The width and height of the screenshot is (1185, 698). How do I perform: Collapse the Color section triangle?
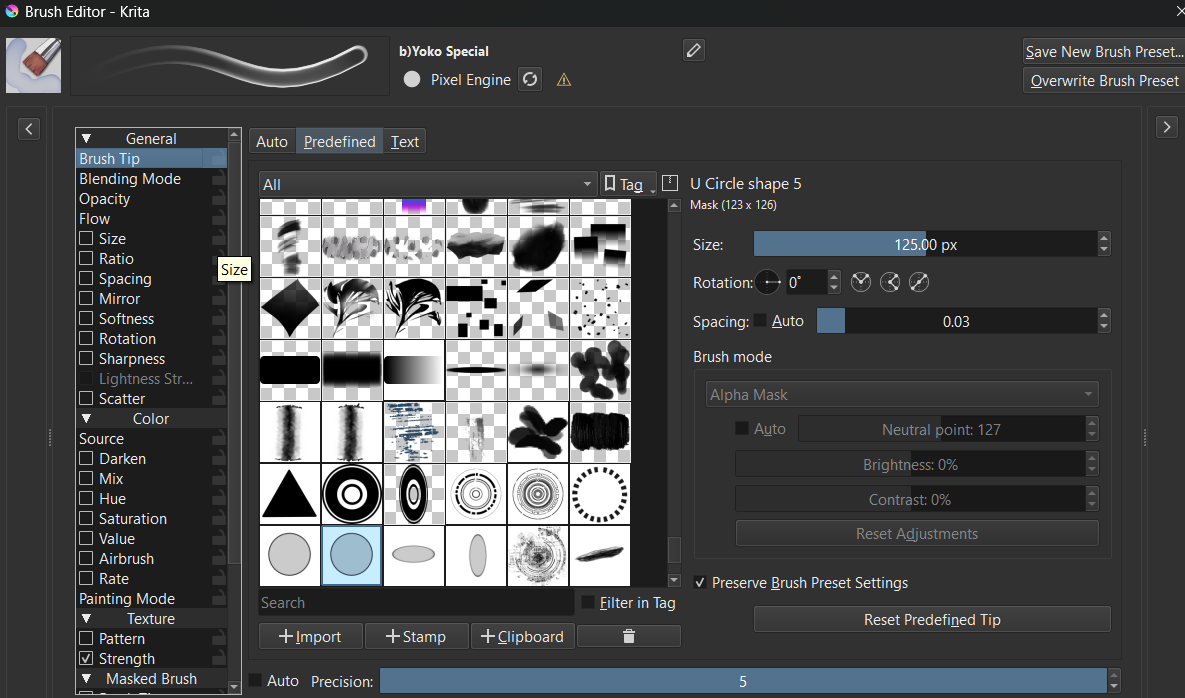tap(87, 419)
